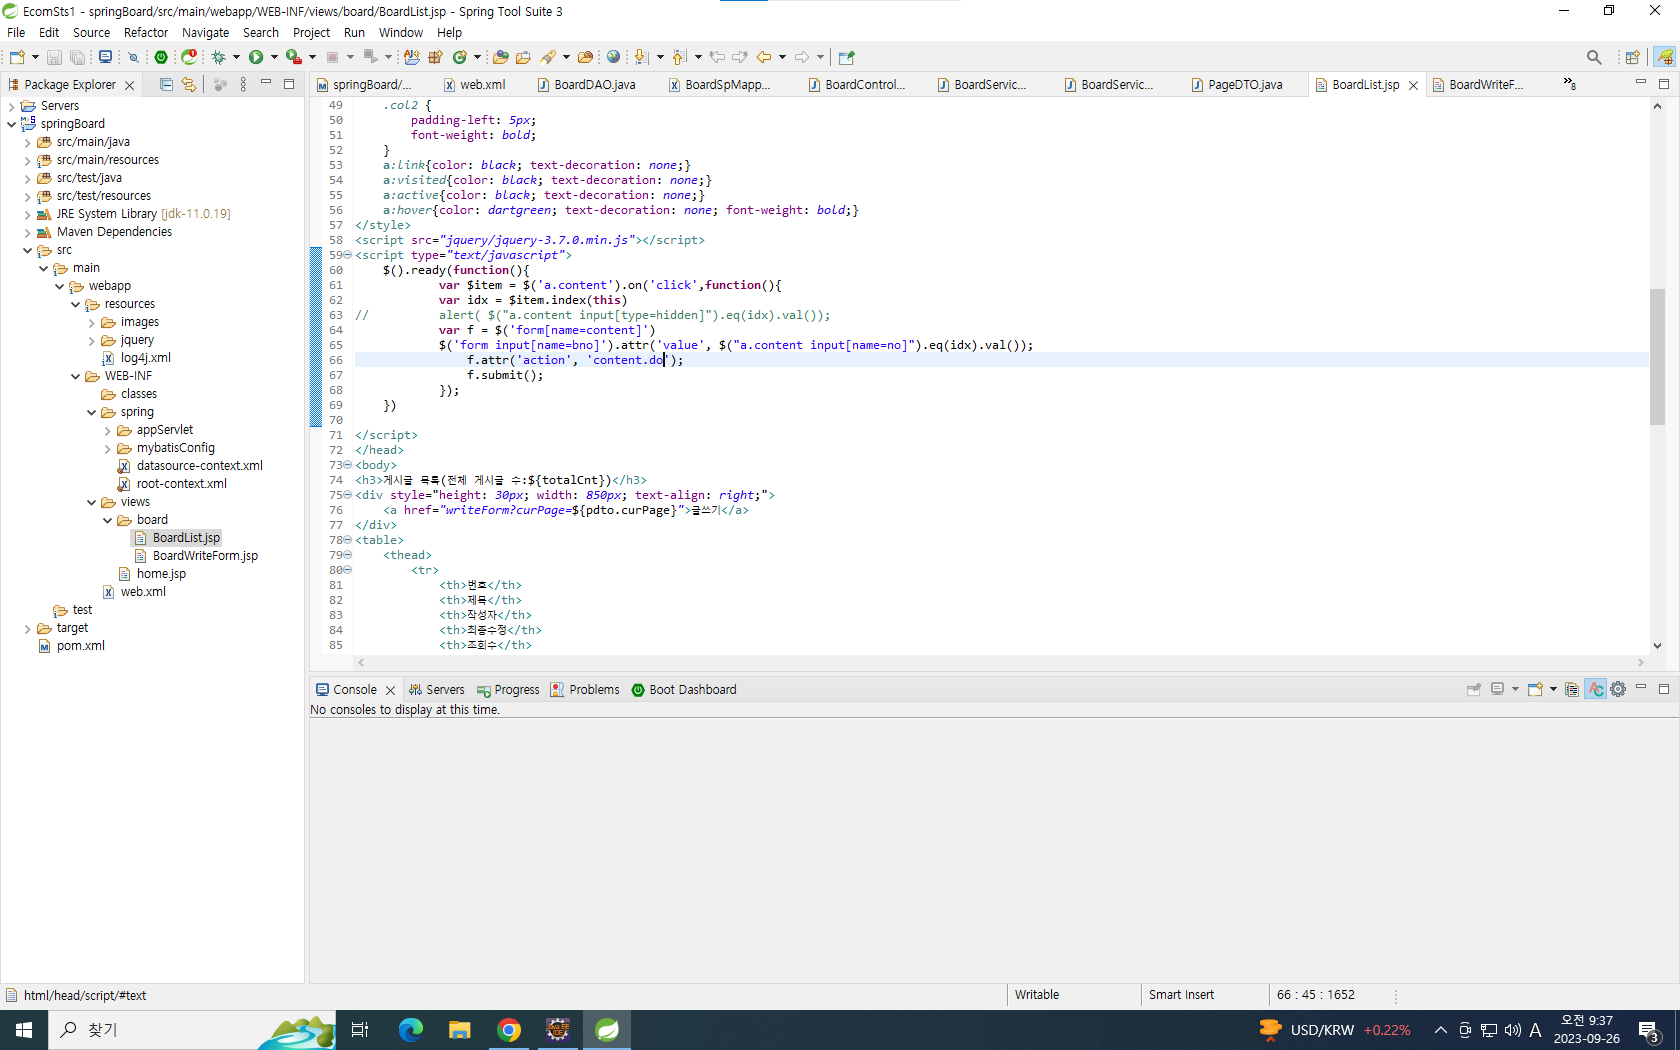
Task: Expand the Maven Dependencies node
Action: 27,232
